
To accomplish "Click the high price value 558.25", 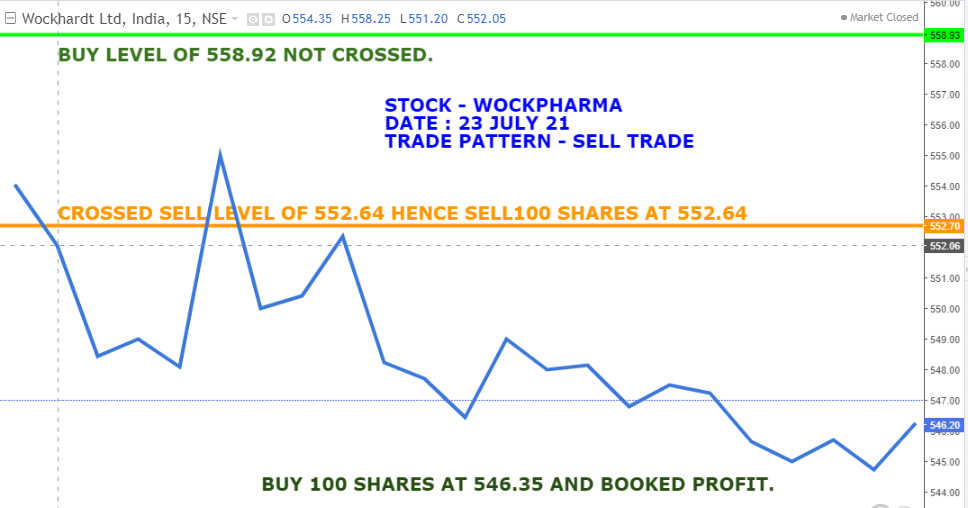I will click(x=371, y=18).
